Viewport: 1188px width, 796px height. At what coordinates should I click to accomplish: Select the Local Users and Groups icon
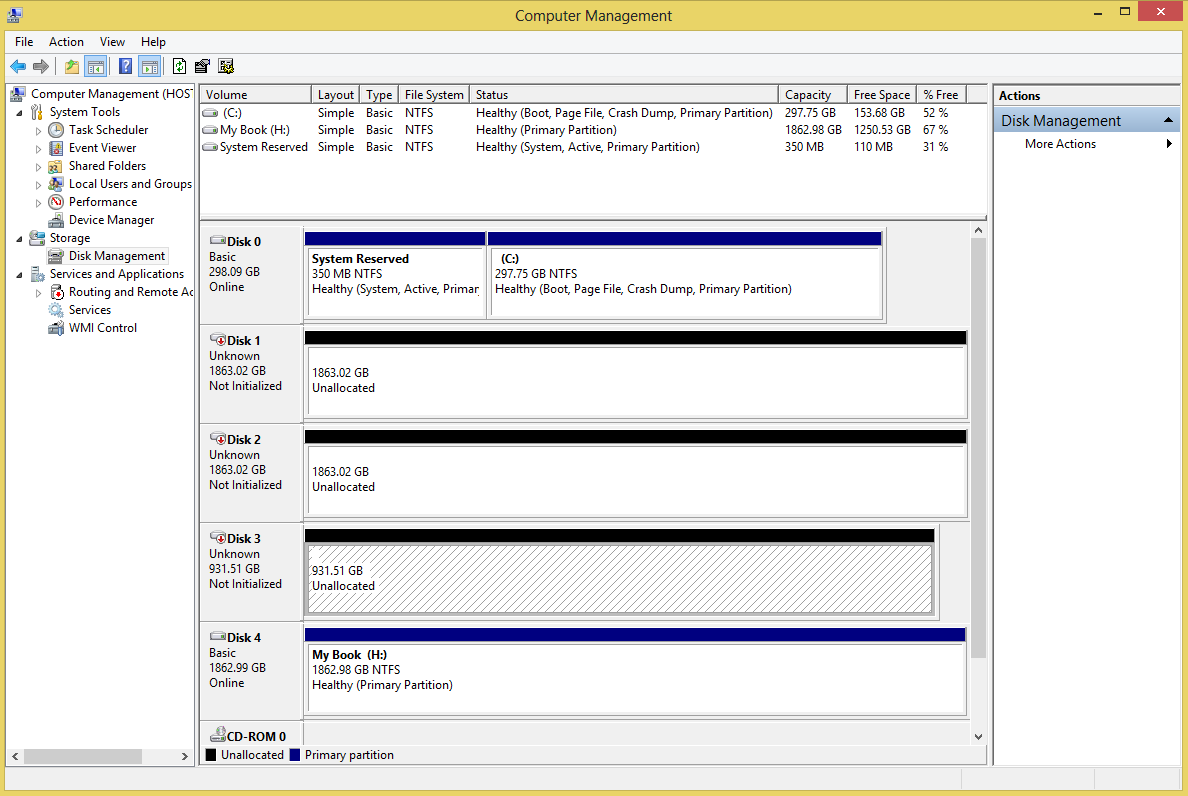(x=55, y=184)
